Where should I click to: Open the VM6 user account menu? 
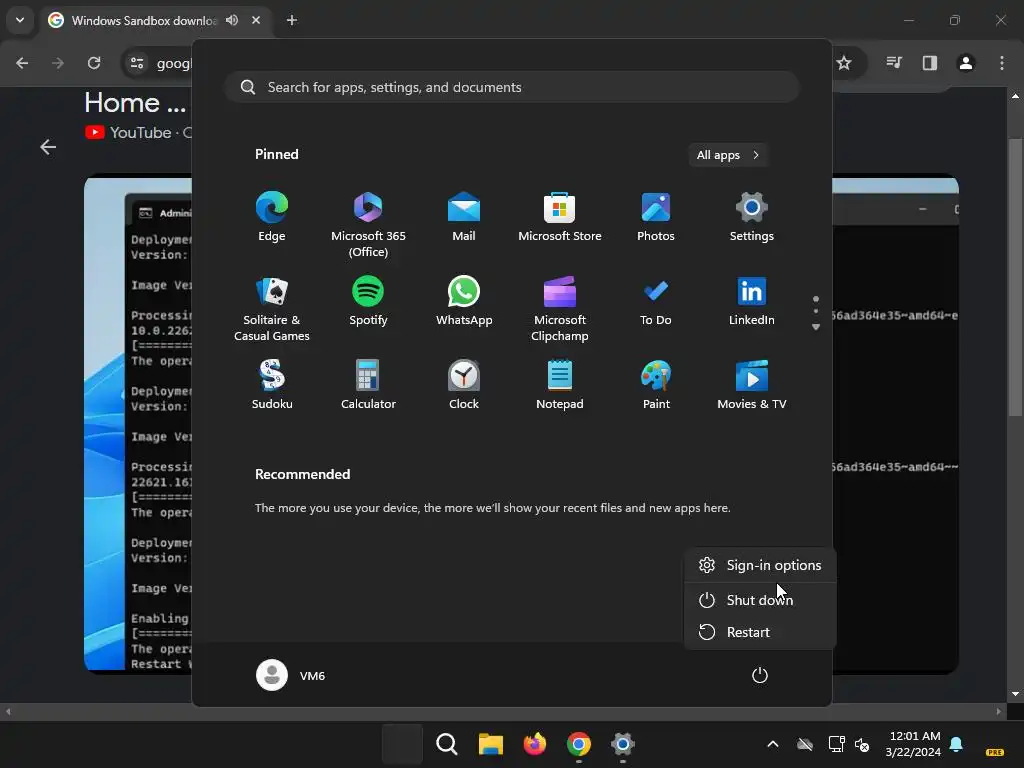pos(291,675)
